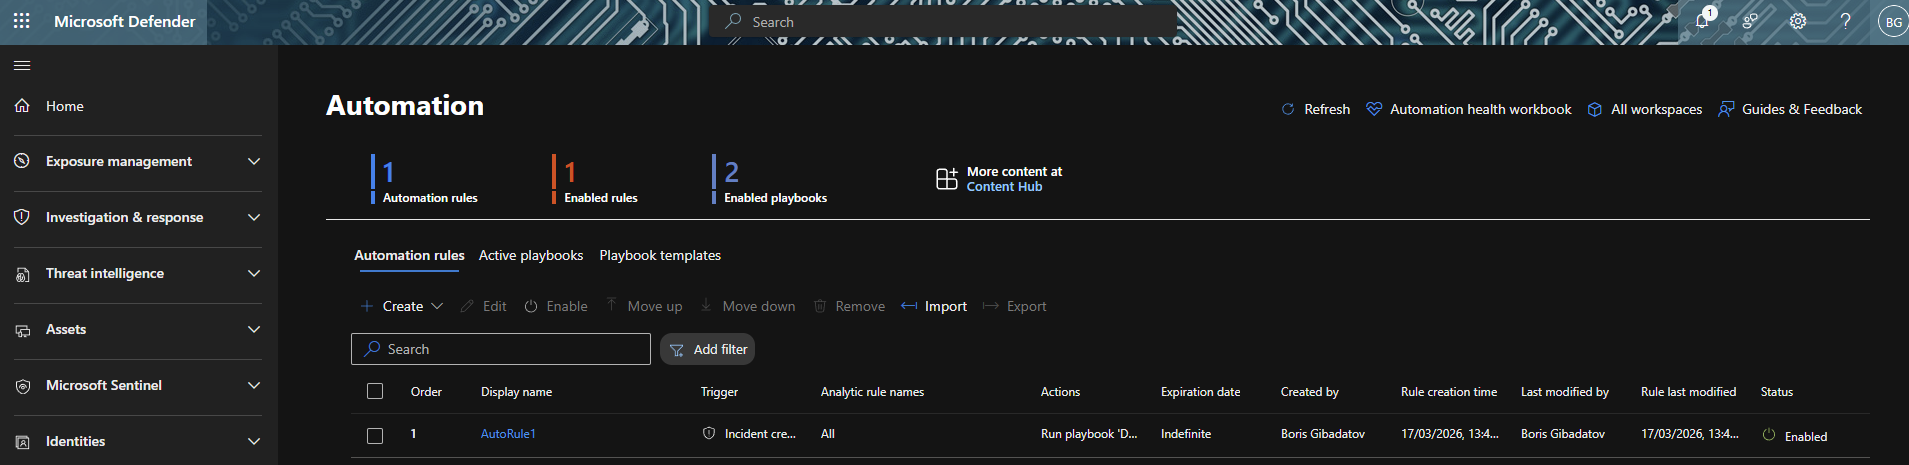Switch to Automation rules tab
1909x465 pixels.
[409, 255]
